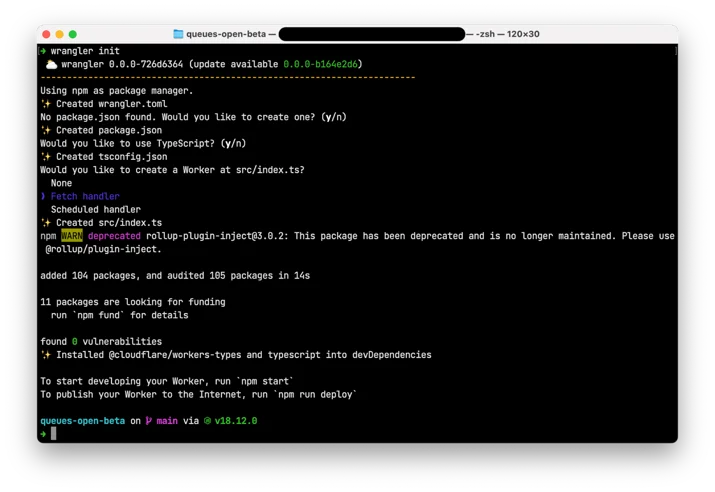
Task: Click the folder icon in the title bar
Action: [x=178, y=34]
